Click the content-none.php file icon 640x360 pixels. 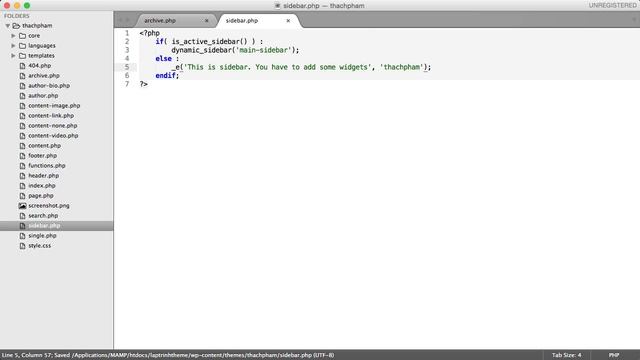pyautogui.click(x=22, y=126)
